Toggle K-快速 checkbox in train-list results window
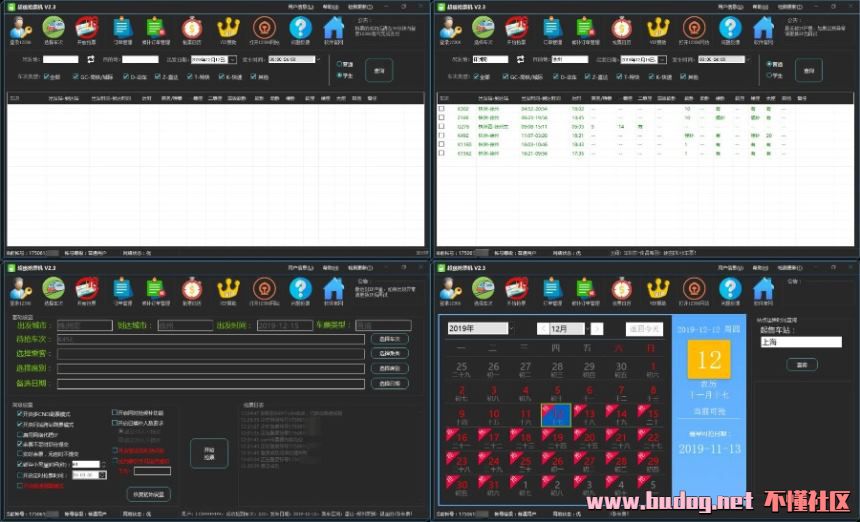This screenshot has width=860, height=522. (652, 77)
